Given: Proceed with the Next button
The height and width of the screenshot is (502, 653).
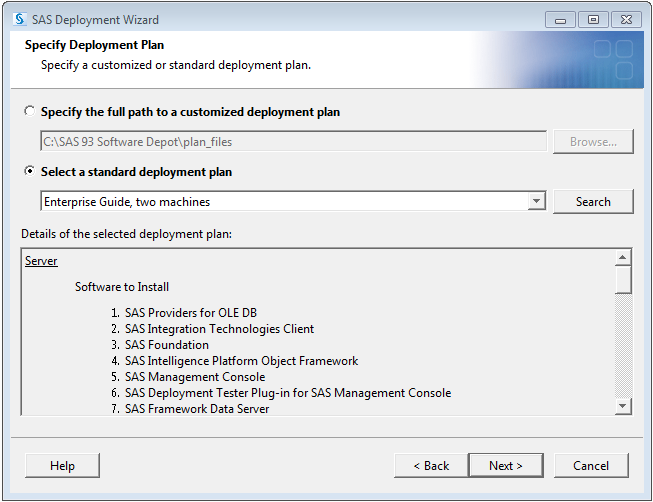Looking at the screenshot, I should click(x=506, y=465).
